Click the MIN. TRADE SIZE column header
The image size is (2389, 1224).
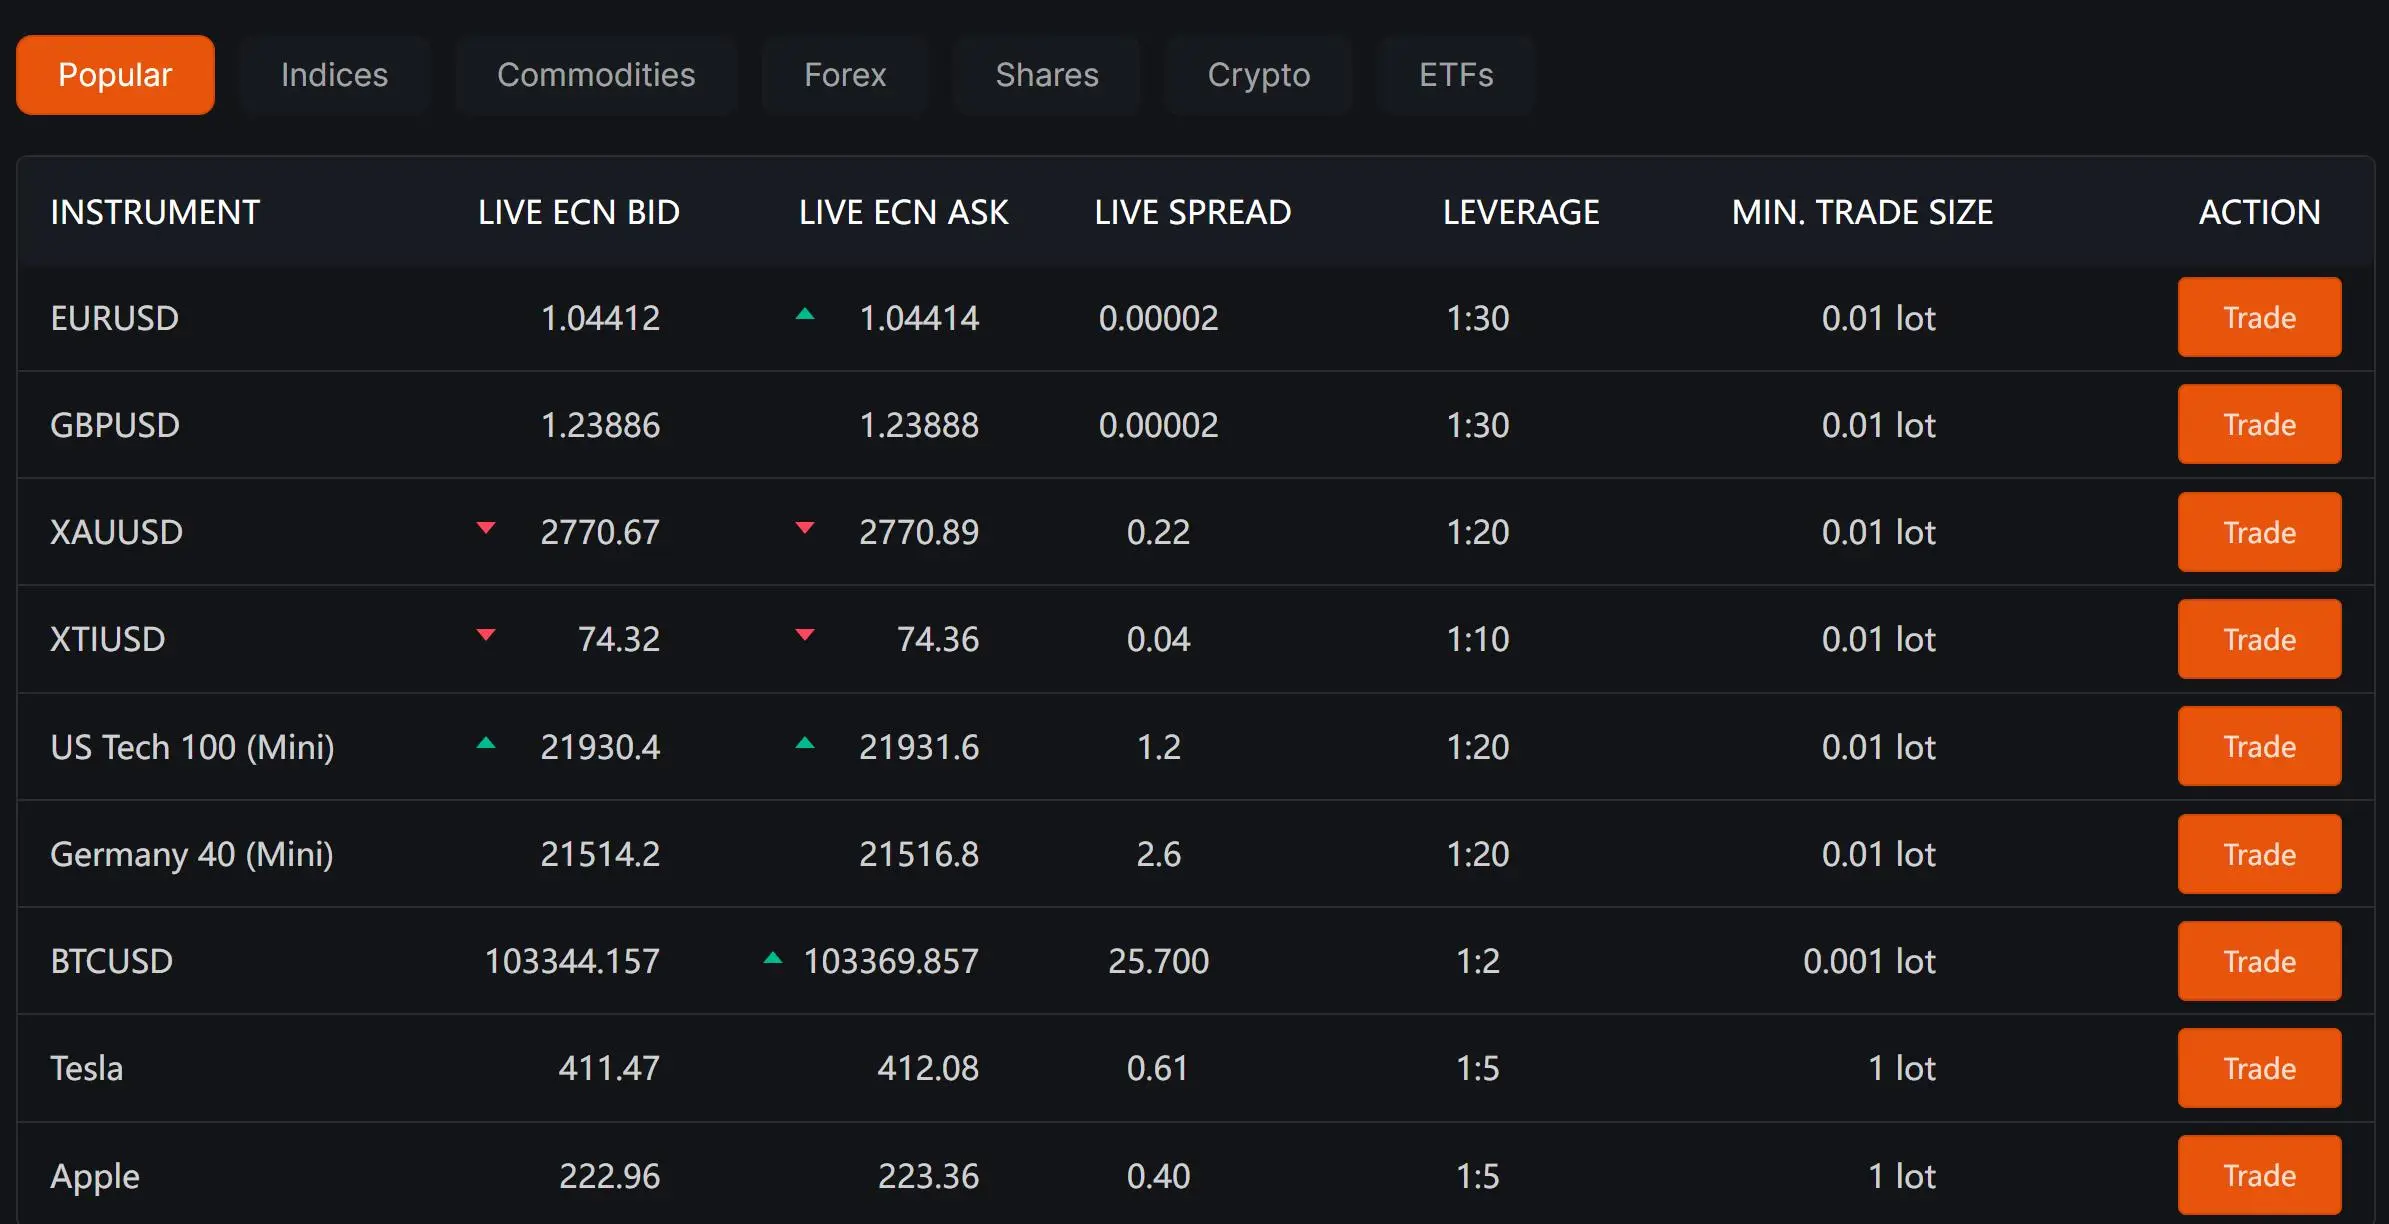1862,212
